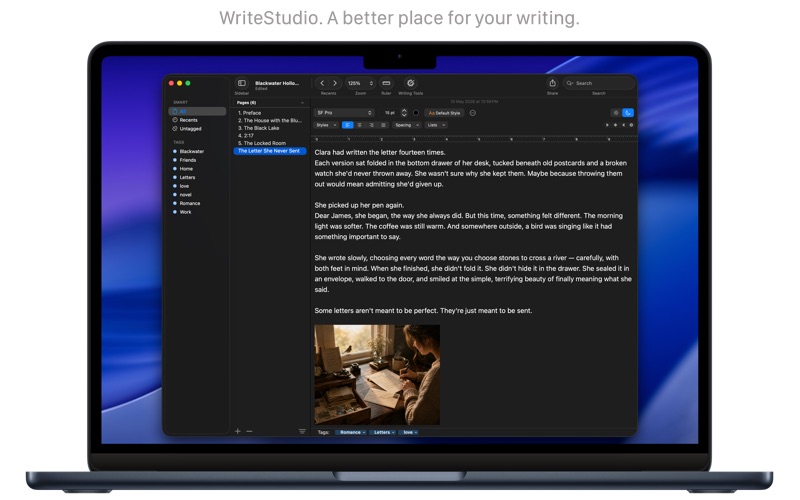Click the Blackwater Hollo... document title
Screen dimensions: 800x500
[x=277, y=83]
